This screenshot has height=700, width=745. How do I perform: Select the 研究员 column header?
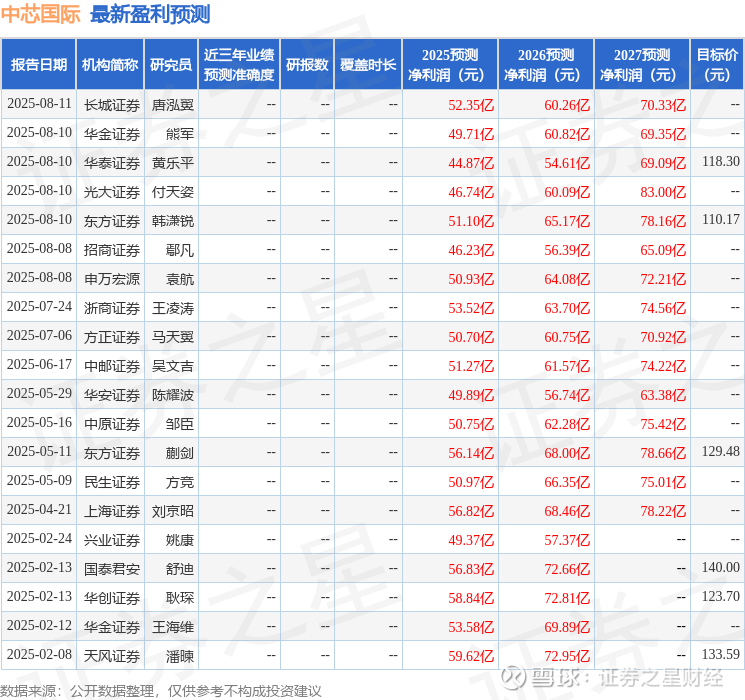(x=171, y=64)
